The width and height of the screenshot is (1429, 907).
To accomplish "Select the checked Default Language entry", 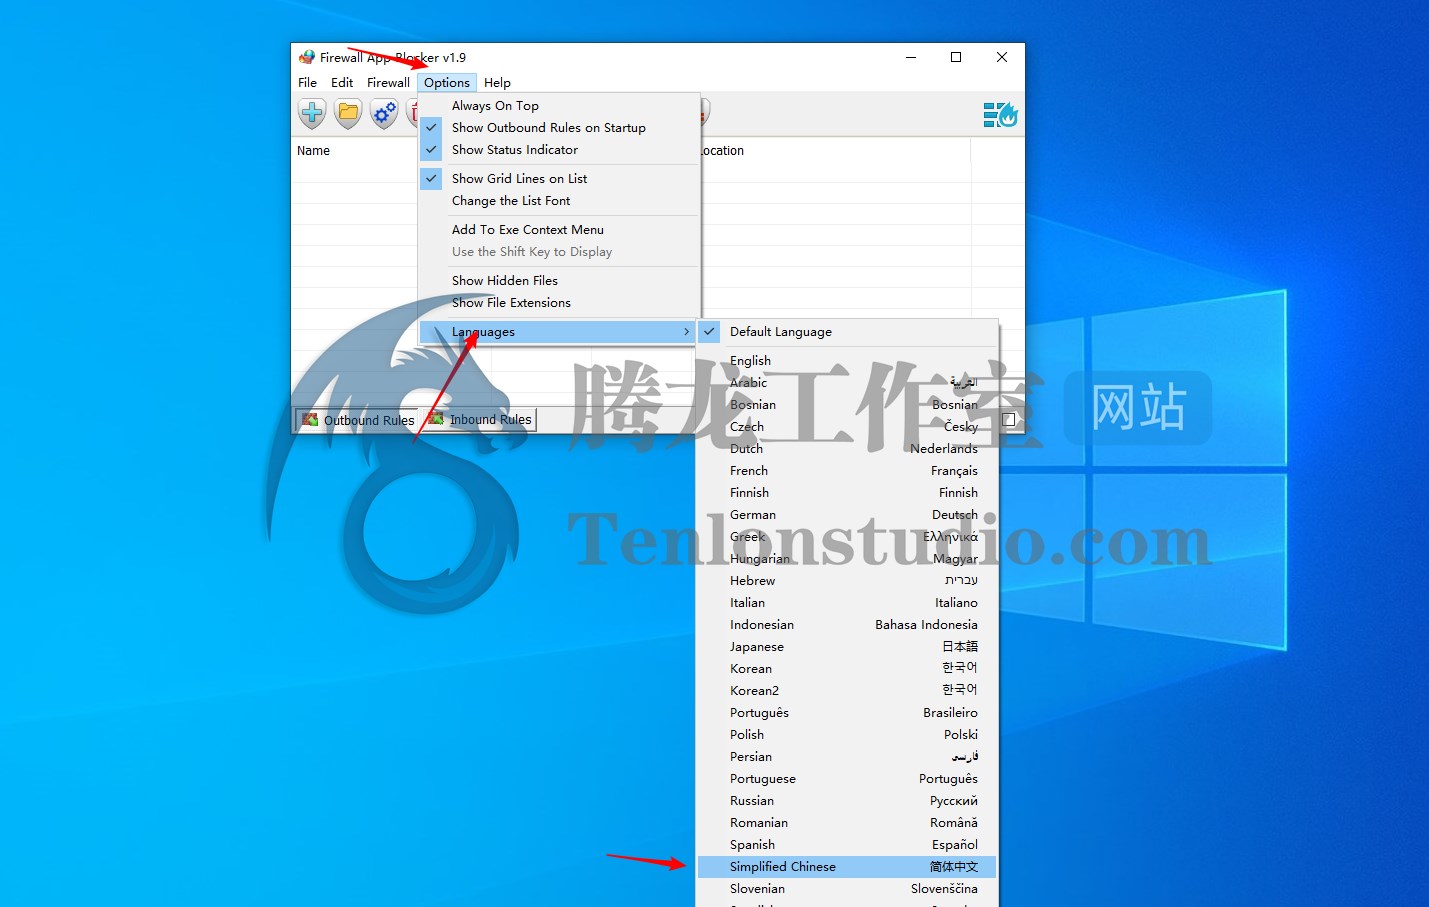I will coord(847,332).
